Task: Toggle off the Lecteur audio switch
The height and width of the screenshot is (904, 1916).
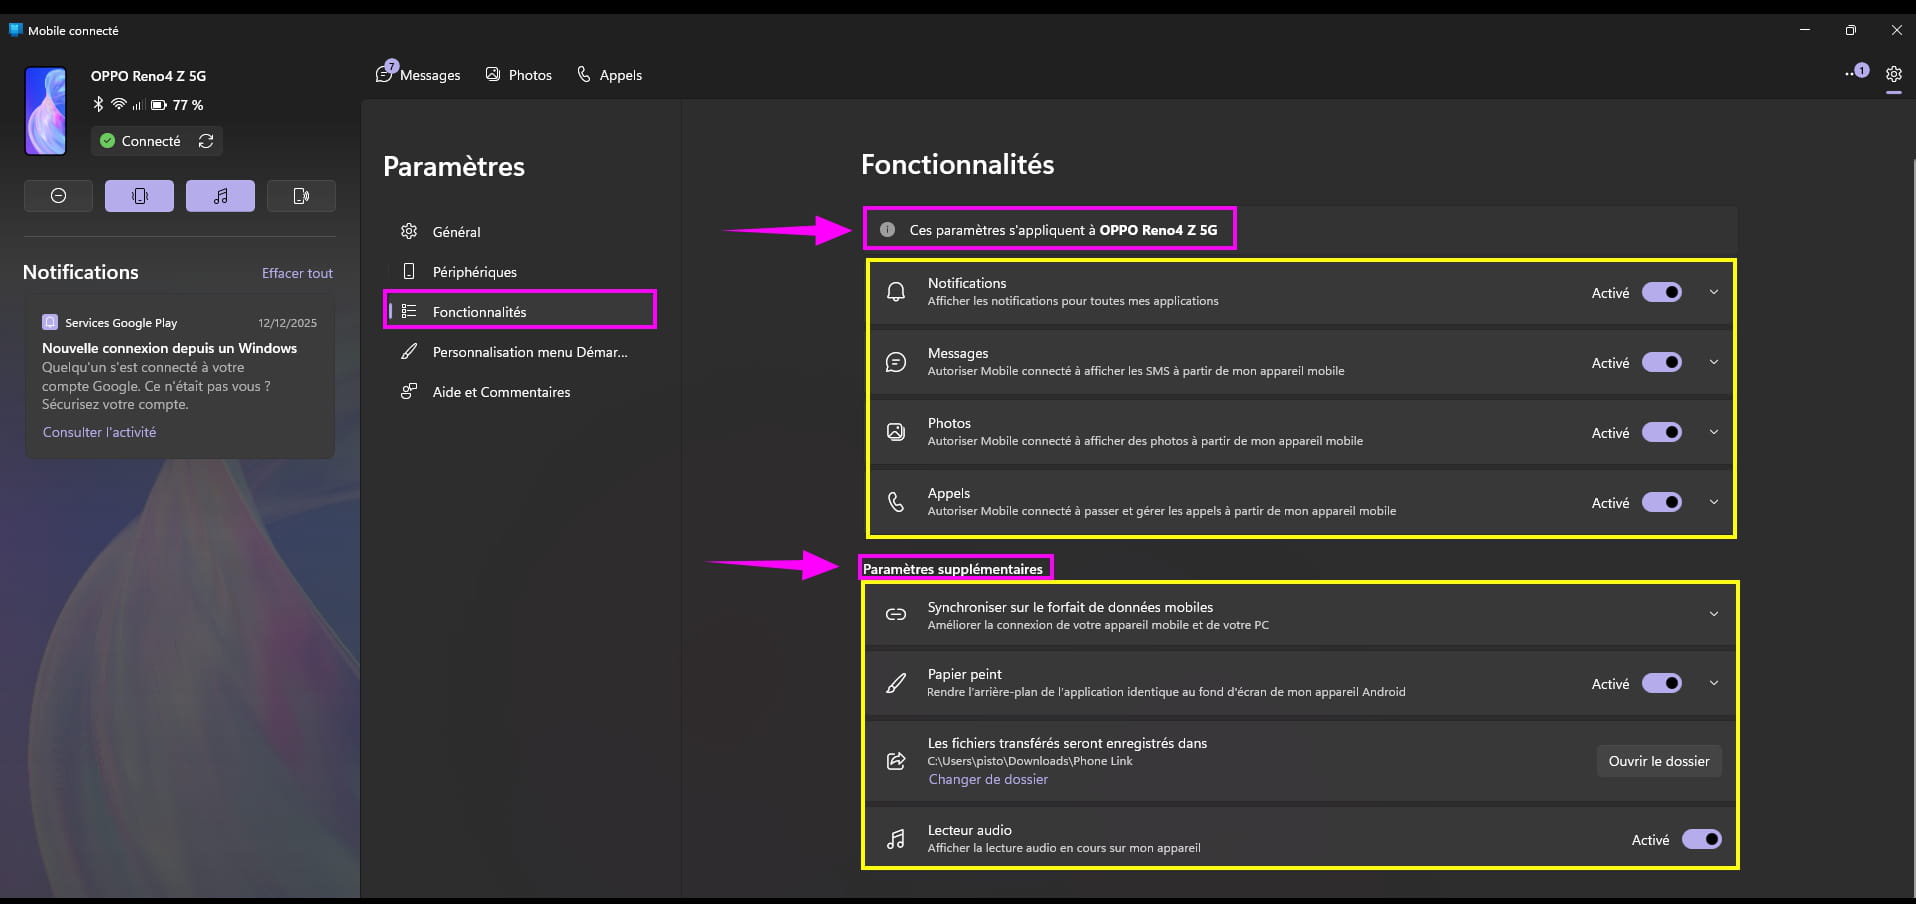Action: click(1701, 840)
